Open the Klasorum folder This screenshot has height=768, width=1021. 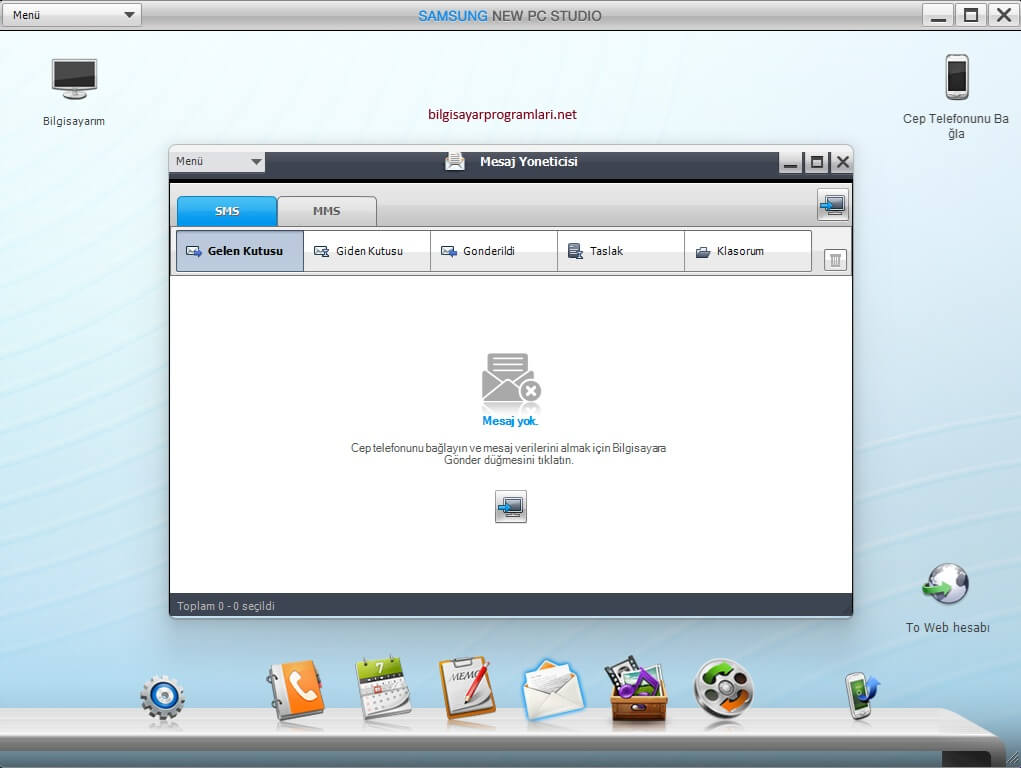[x=748, y=251]
